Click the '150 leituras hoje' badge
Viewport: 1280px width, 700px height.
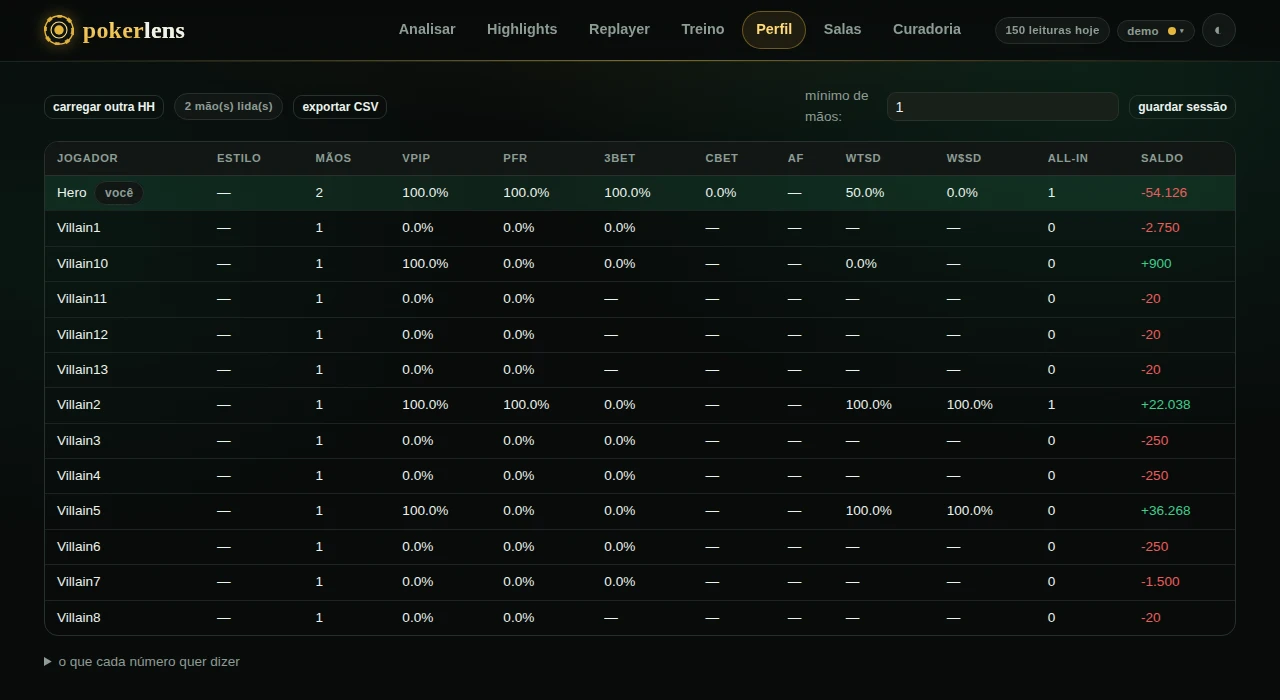click(1052, 31)
